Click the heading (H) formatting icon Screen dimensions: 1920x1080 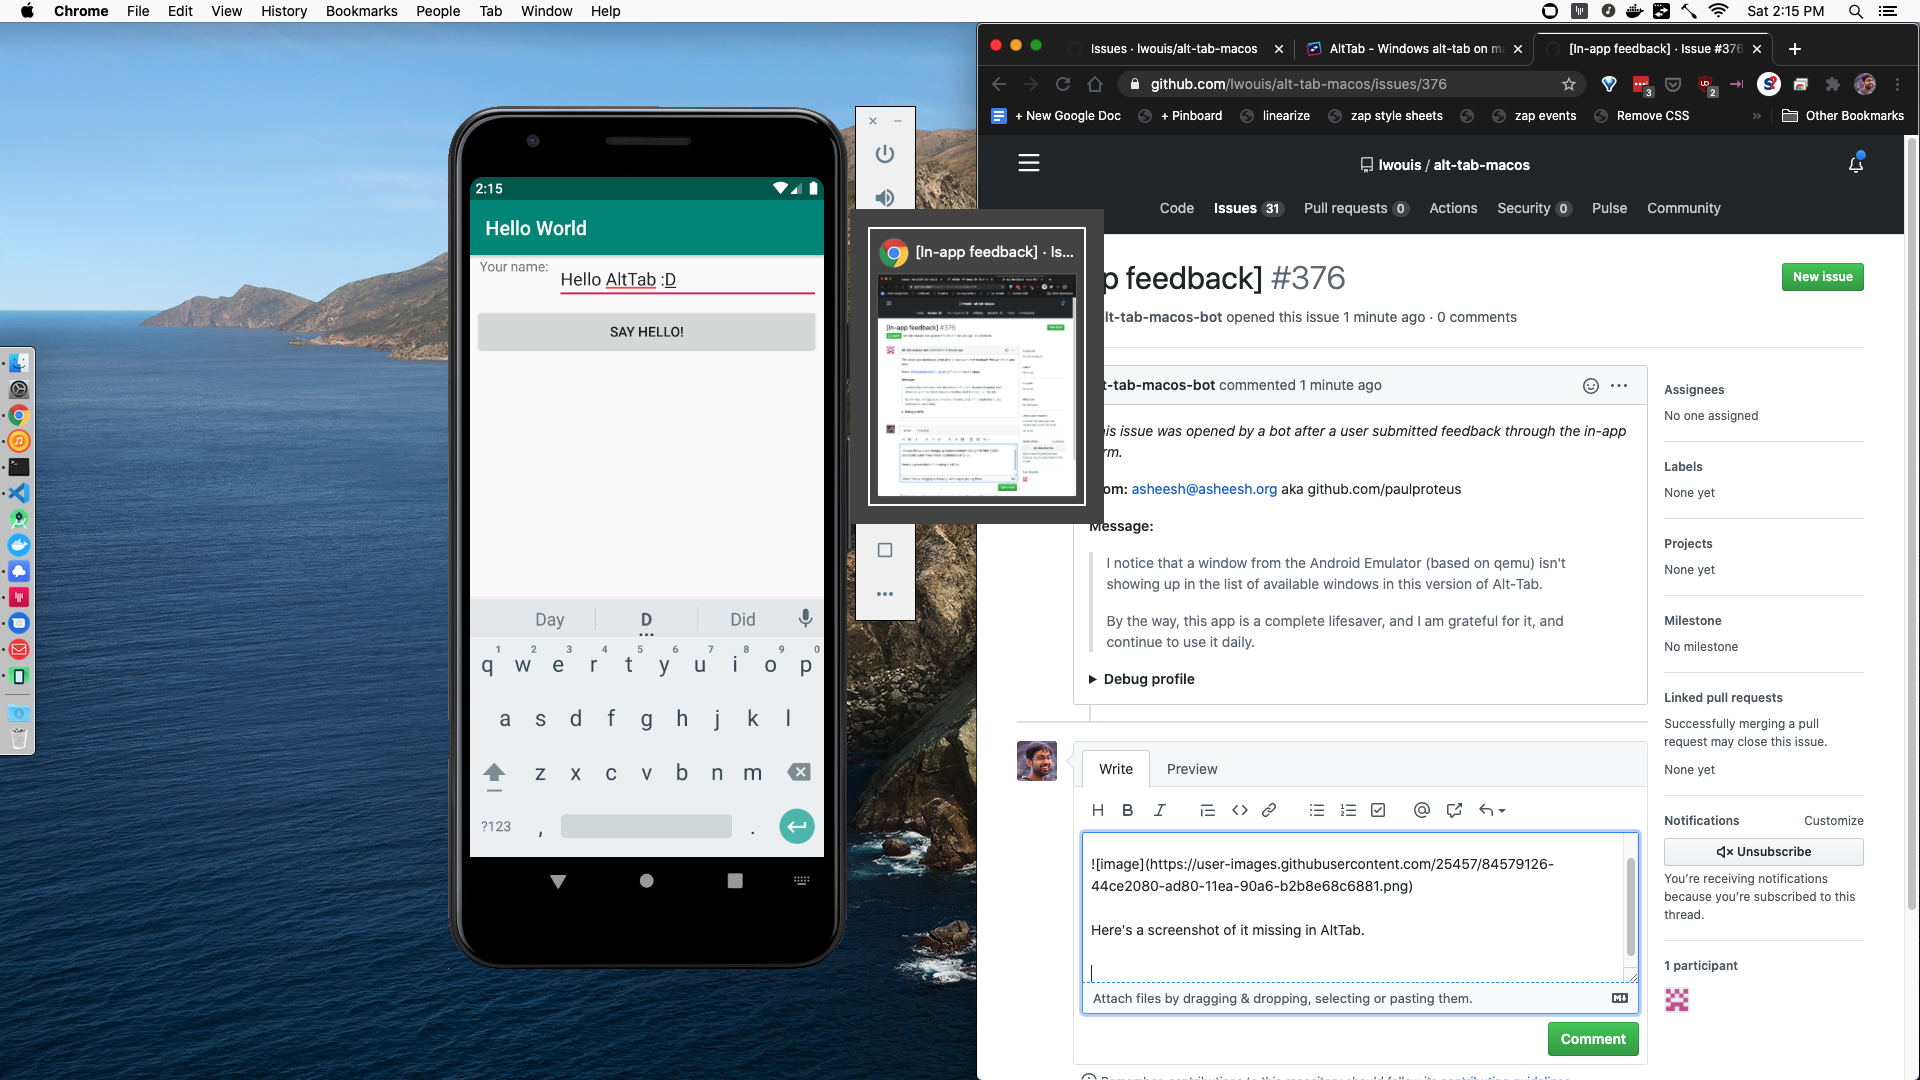pyautogui.click(x=1098, y=810)
